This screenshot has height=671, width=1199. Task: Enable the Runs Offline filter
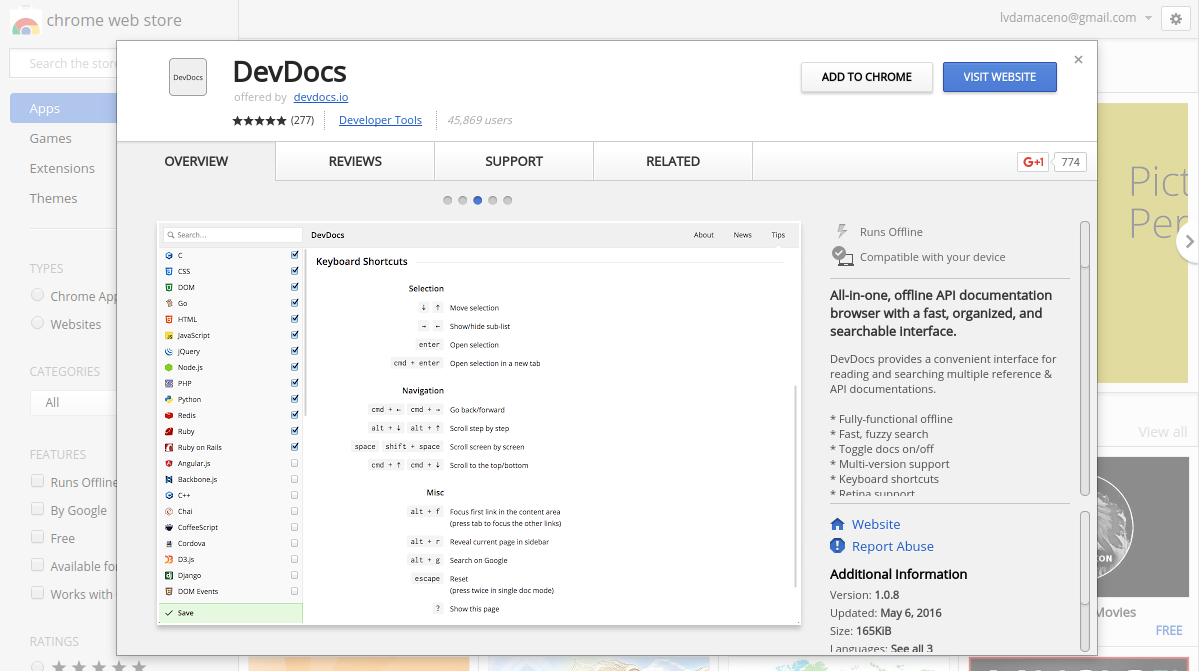pos(37,481)
